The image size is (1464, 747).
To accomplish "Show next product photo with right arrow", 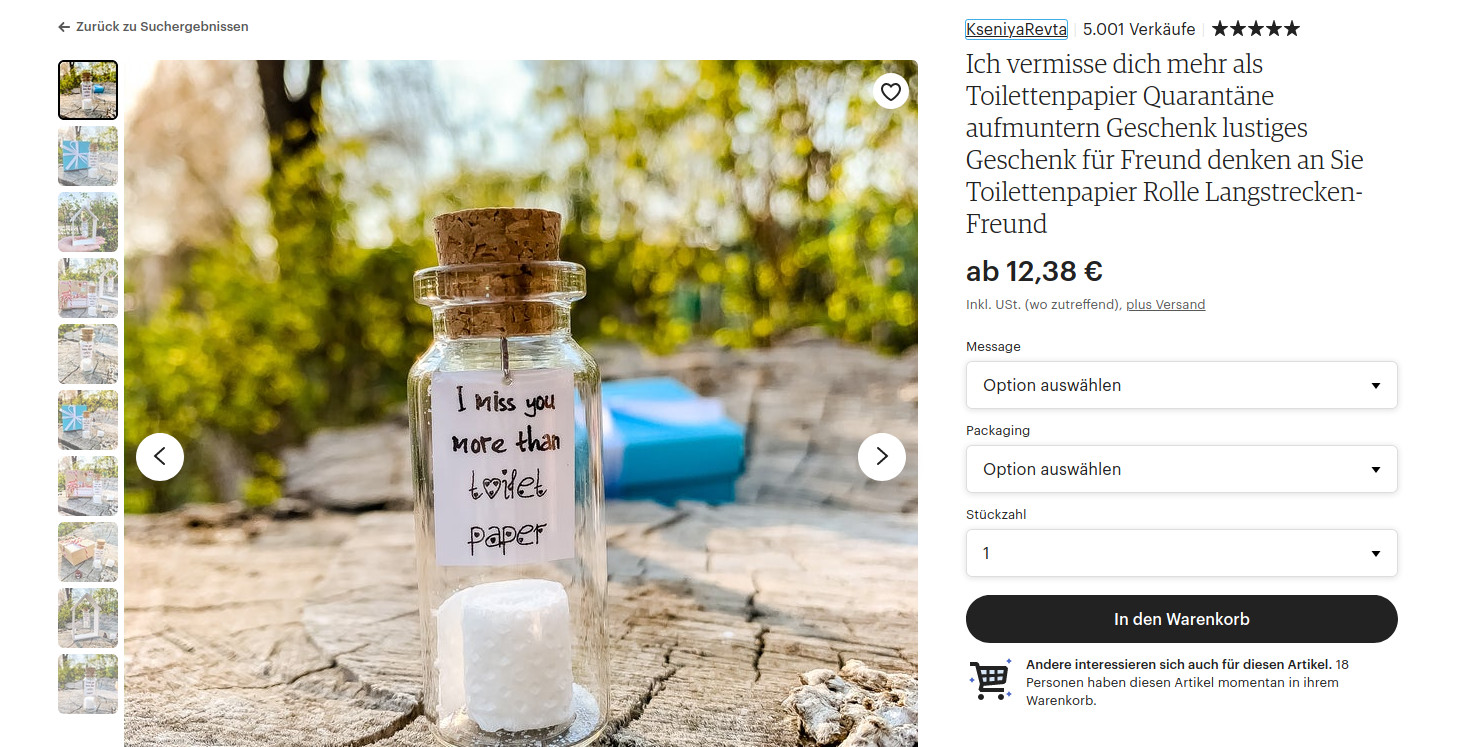I will tap(882, 457).
